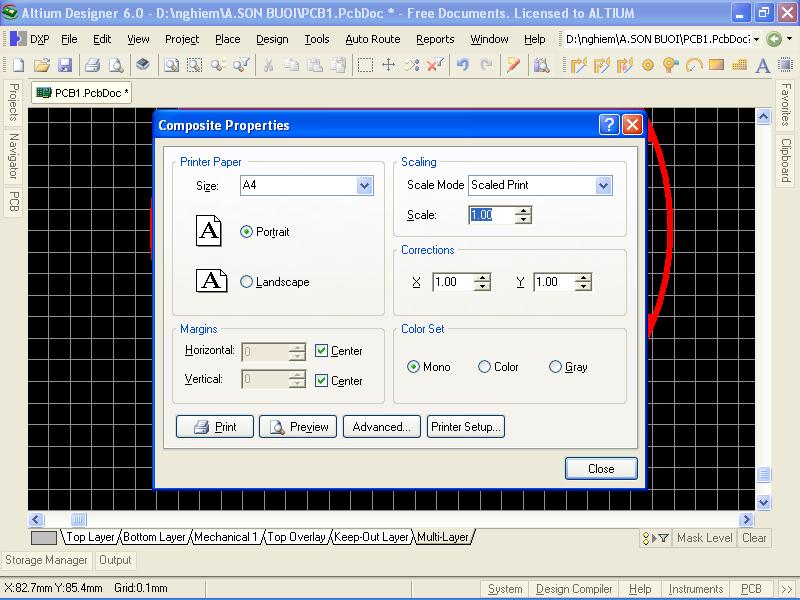This screenshot has width=800, height=600.
Task: Open the Storage Manager panel button
Action: (46, 560)
